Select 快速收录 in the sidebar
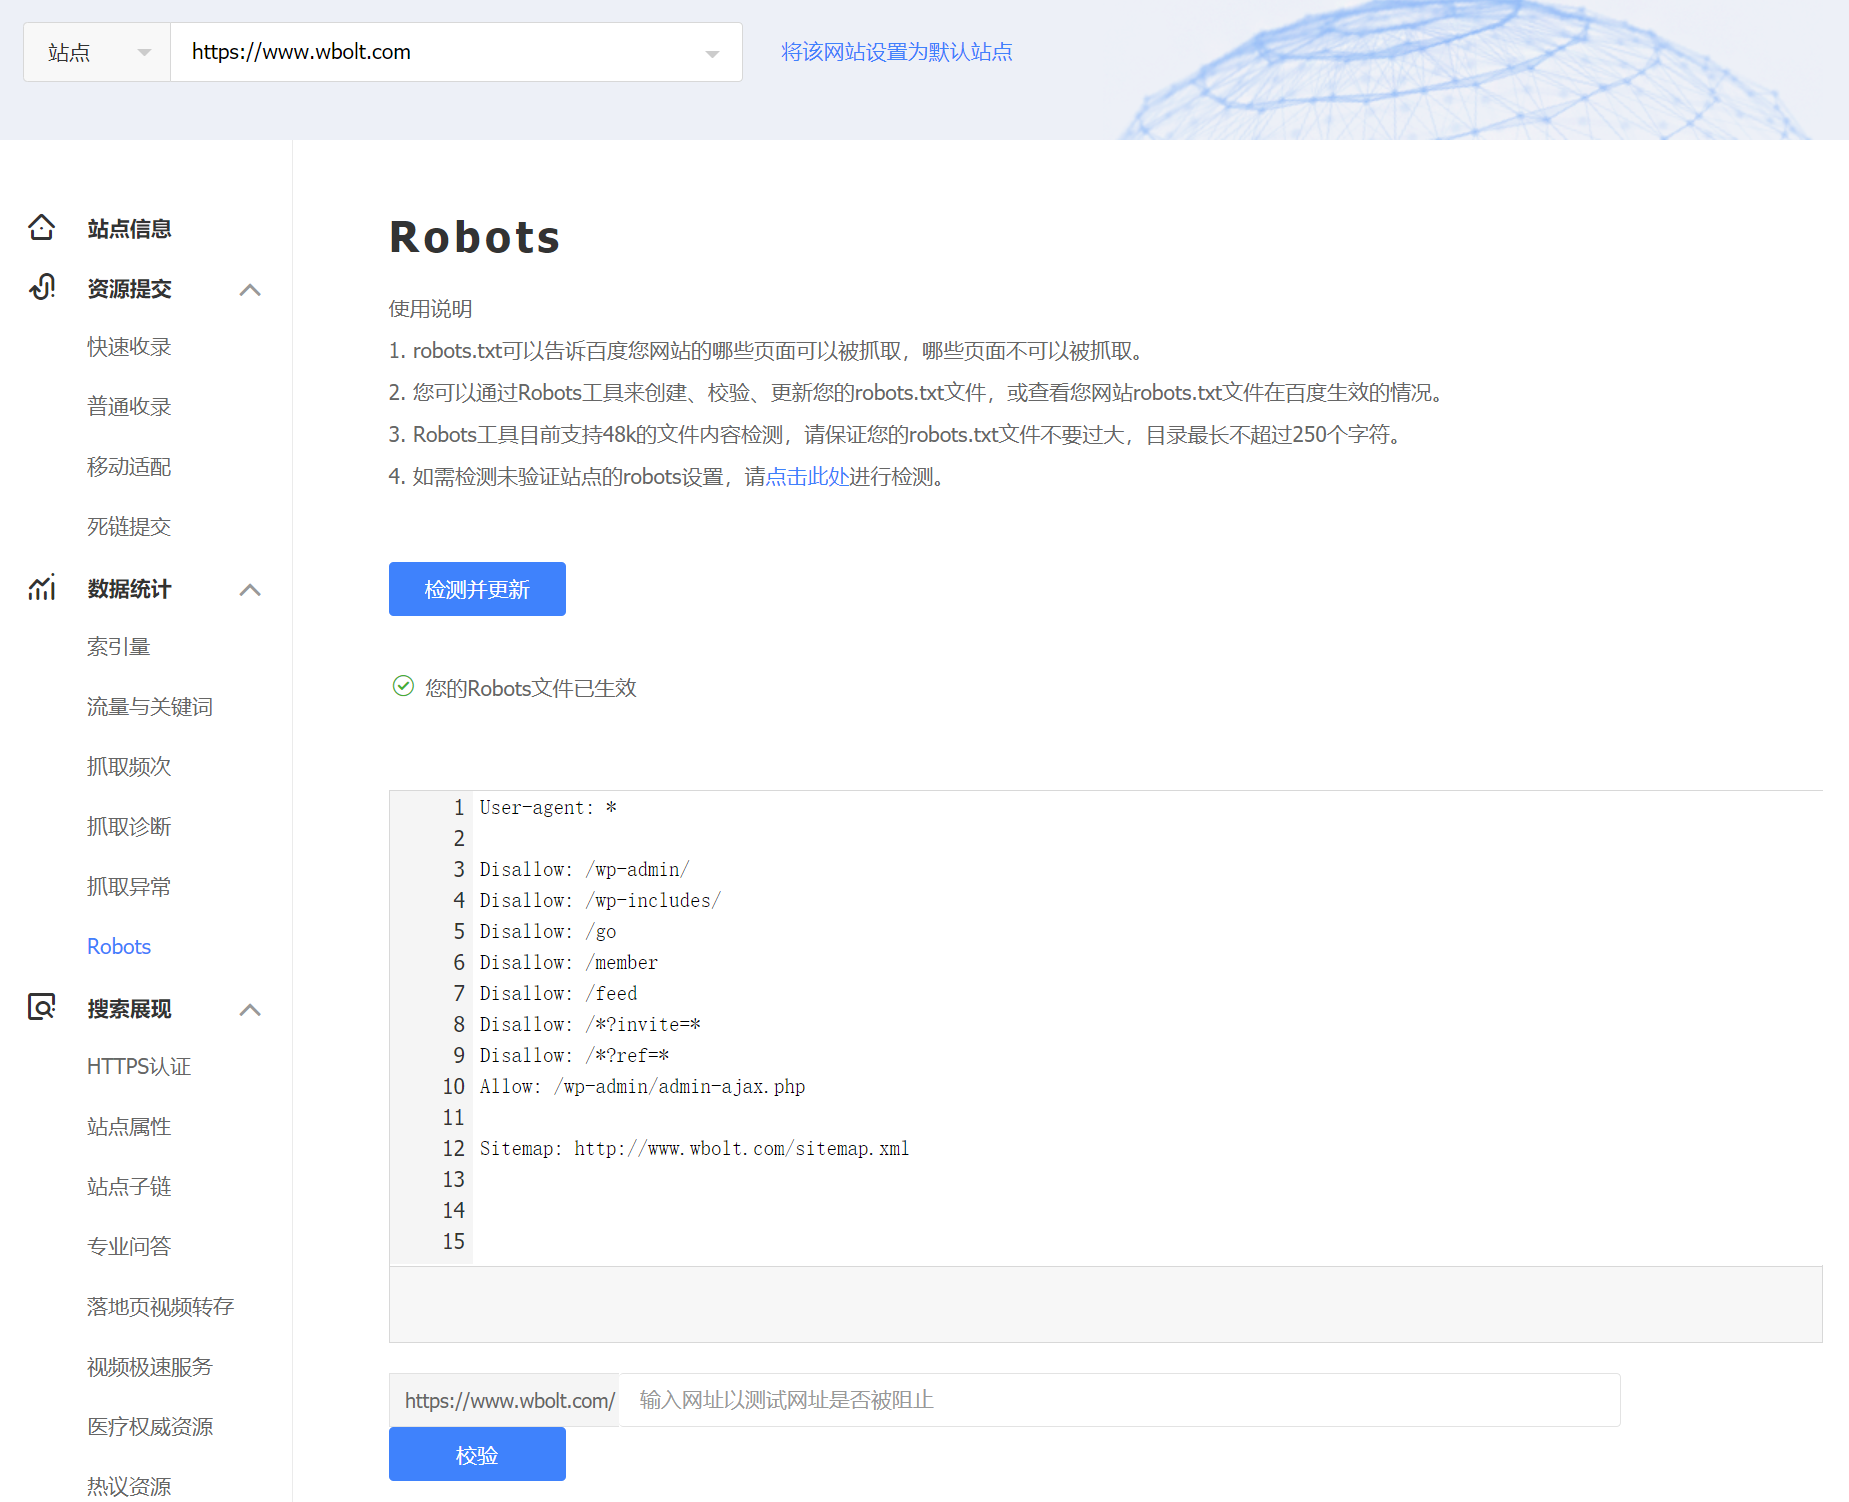This screenshot has width=1849, height=1502. pos(128,346)
